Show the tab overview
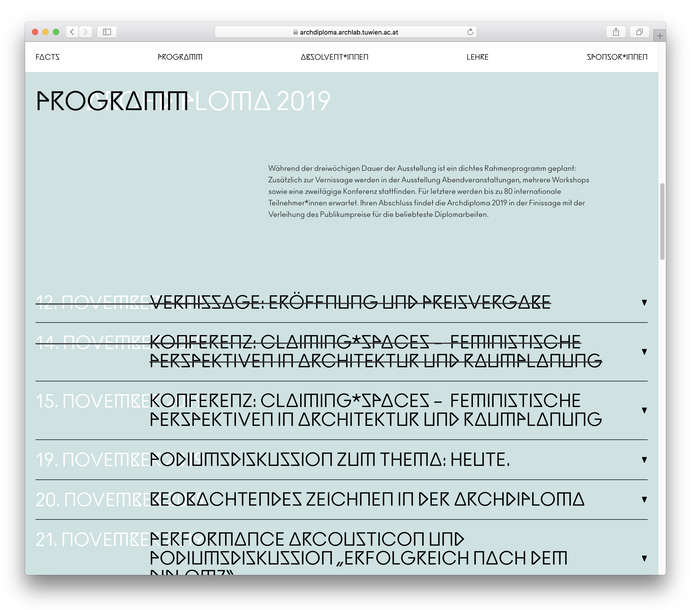 [x=638, y=32]
